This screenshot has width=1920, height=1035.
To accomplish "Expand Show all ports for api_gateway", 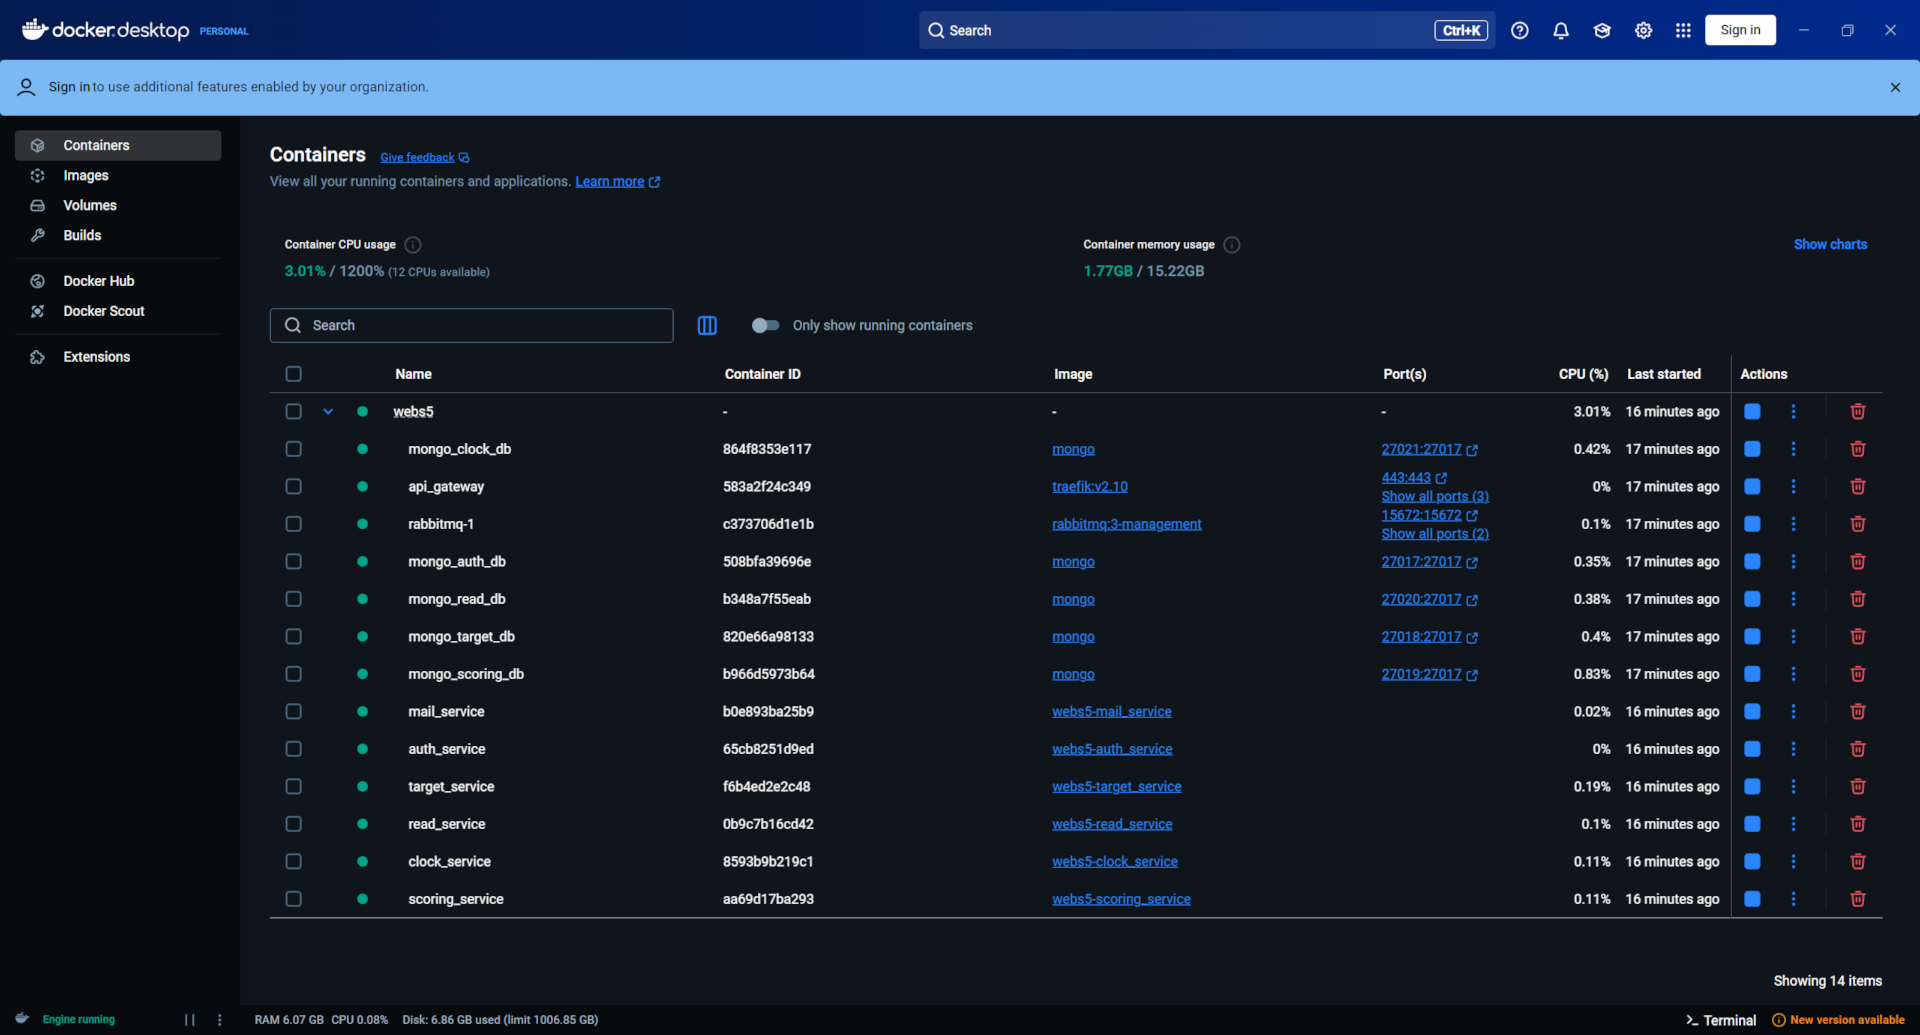I will [x=1435, y=496].
